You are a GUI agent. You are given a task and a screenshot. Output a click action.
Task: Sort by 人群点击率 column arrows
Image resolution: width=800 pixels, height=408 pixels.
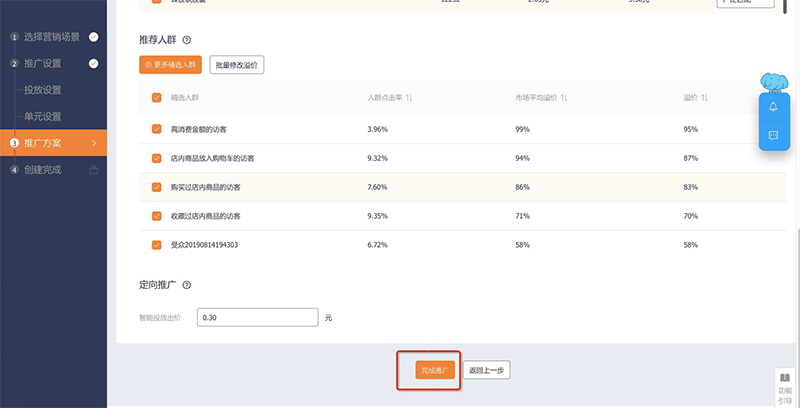pos(410,97)
